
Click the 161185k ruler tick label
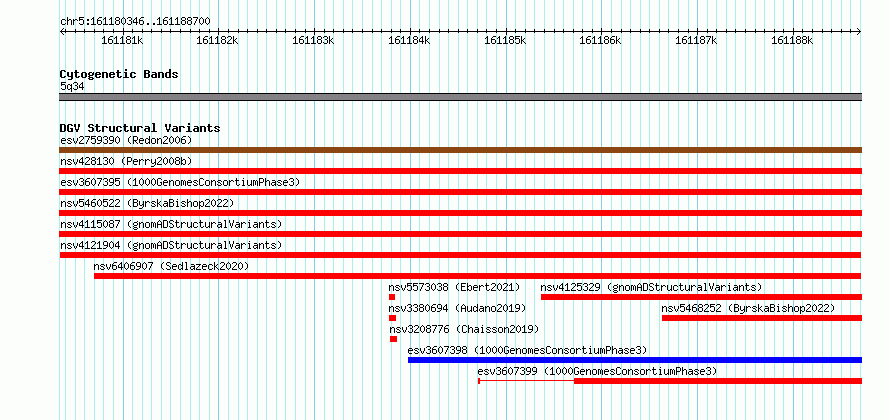505,40
